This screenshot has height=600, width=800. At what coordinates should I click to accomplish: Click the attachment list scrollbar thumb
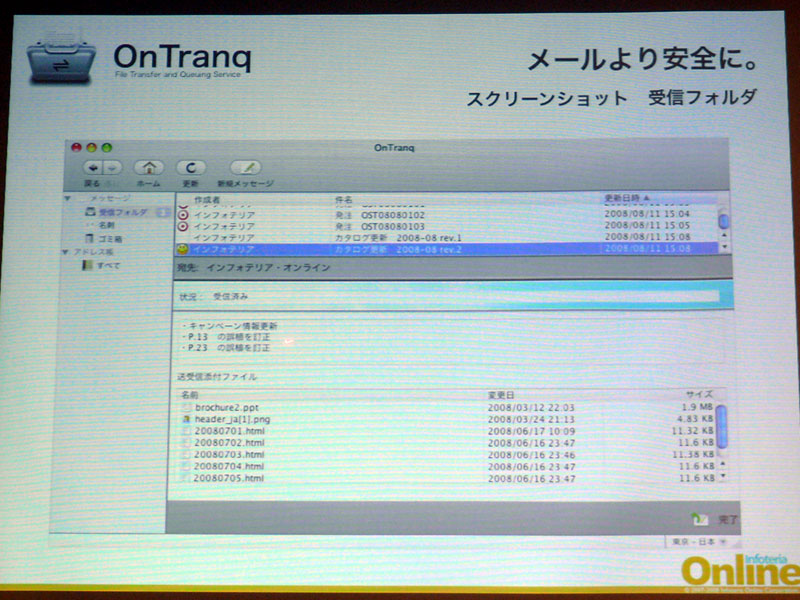[x=721, y=427]
